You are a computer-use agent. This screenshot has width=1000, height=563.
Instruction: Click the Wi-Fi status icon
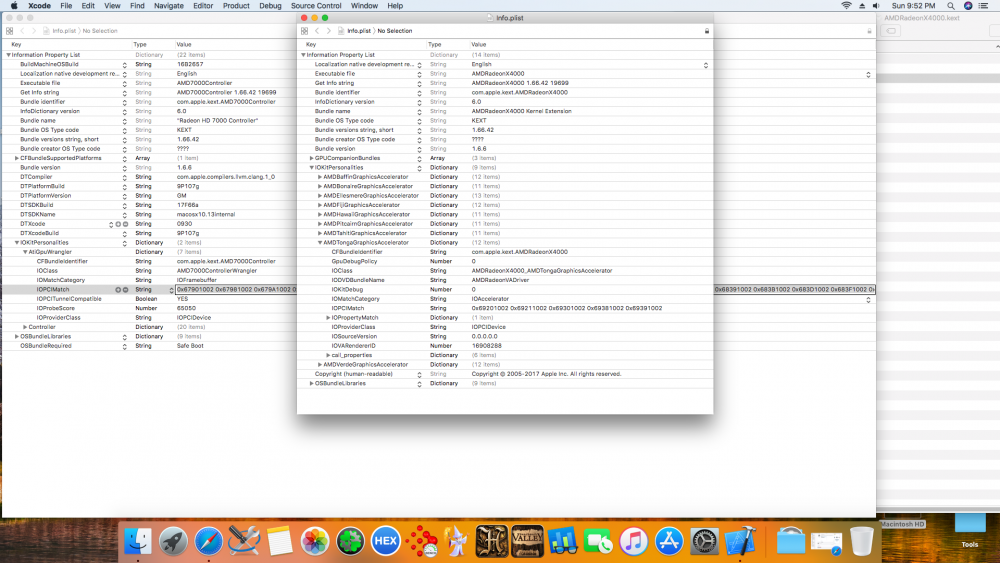[x=846, y=6]
